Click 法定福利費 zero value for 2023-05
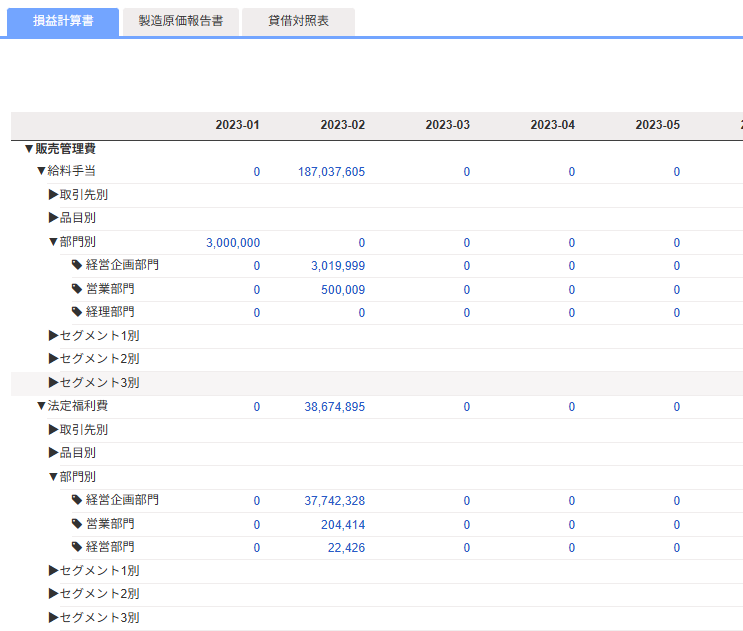The height and width of the screenshot is (631, 743). [677, 406]
